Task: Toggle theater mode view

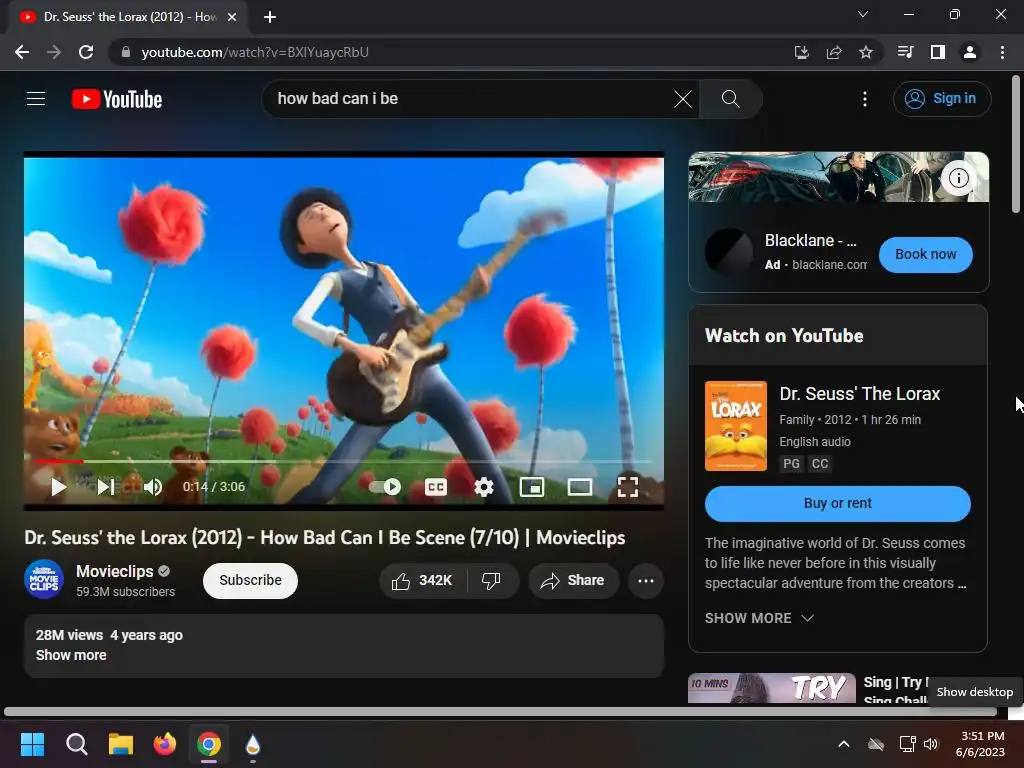Action: pos(580,487)
